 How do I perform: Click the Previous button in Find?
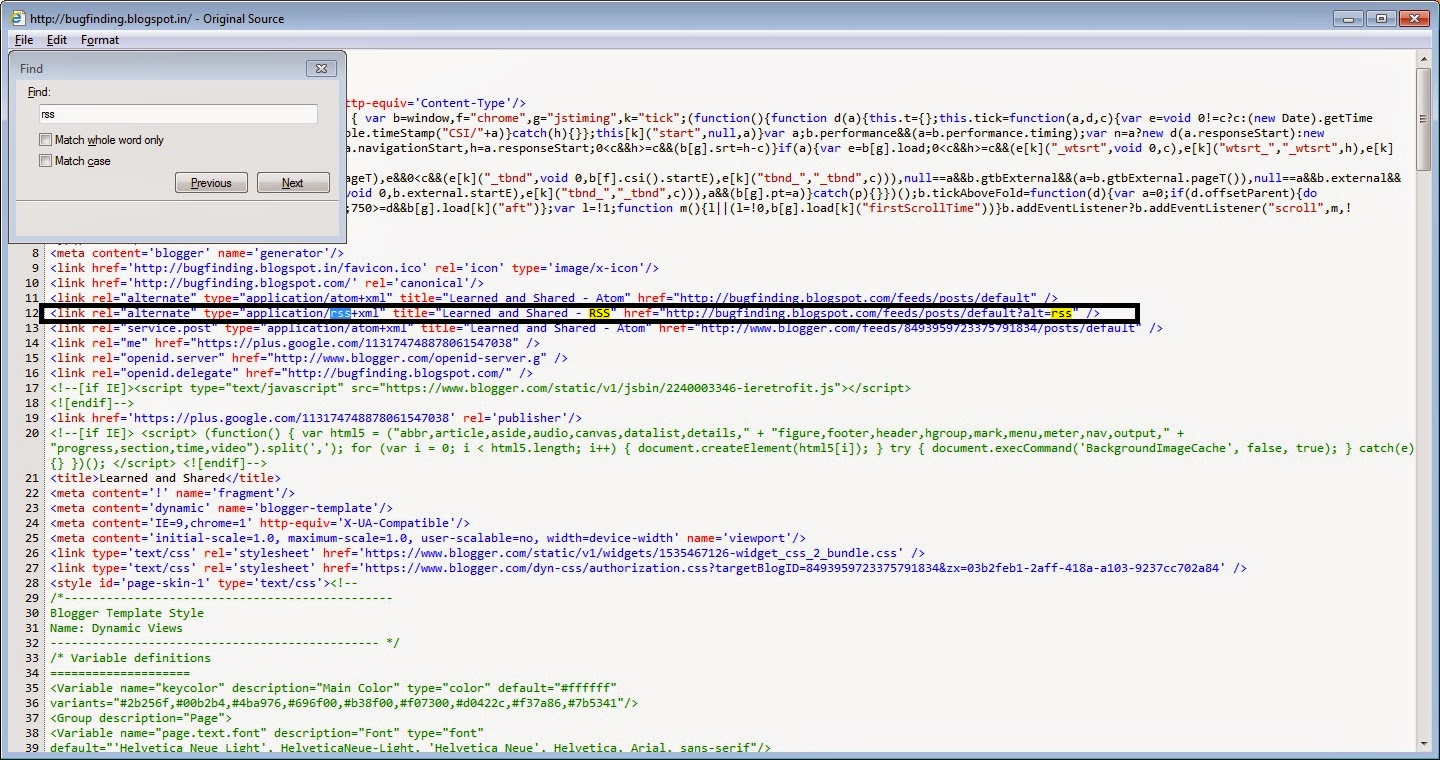(x=211, y=183)
